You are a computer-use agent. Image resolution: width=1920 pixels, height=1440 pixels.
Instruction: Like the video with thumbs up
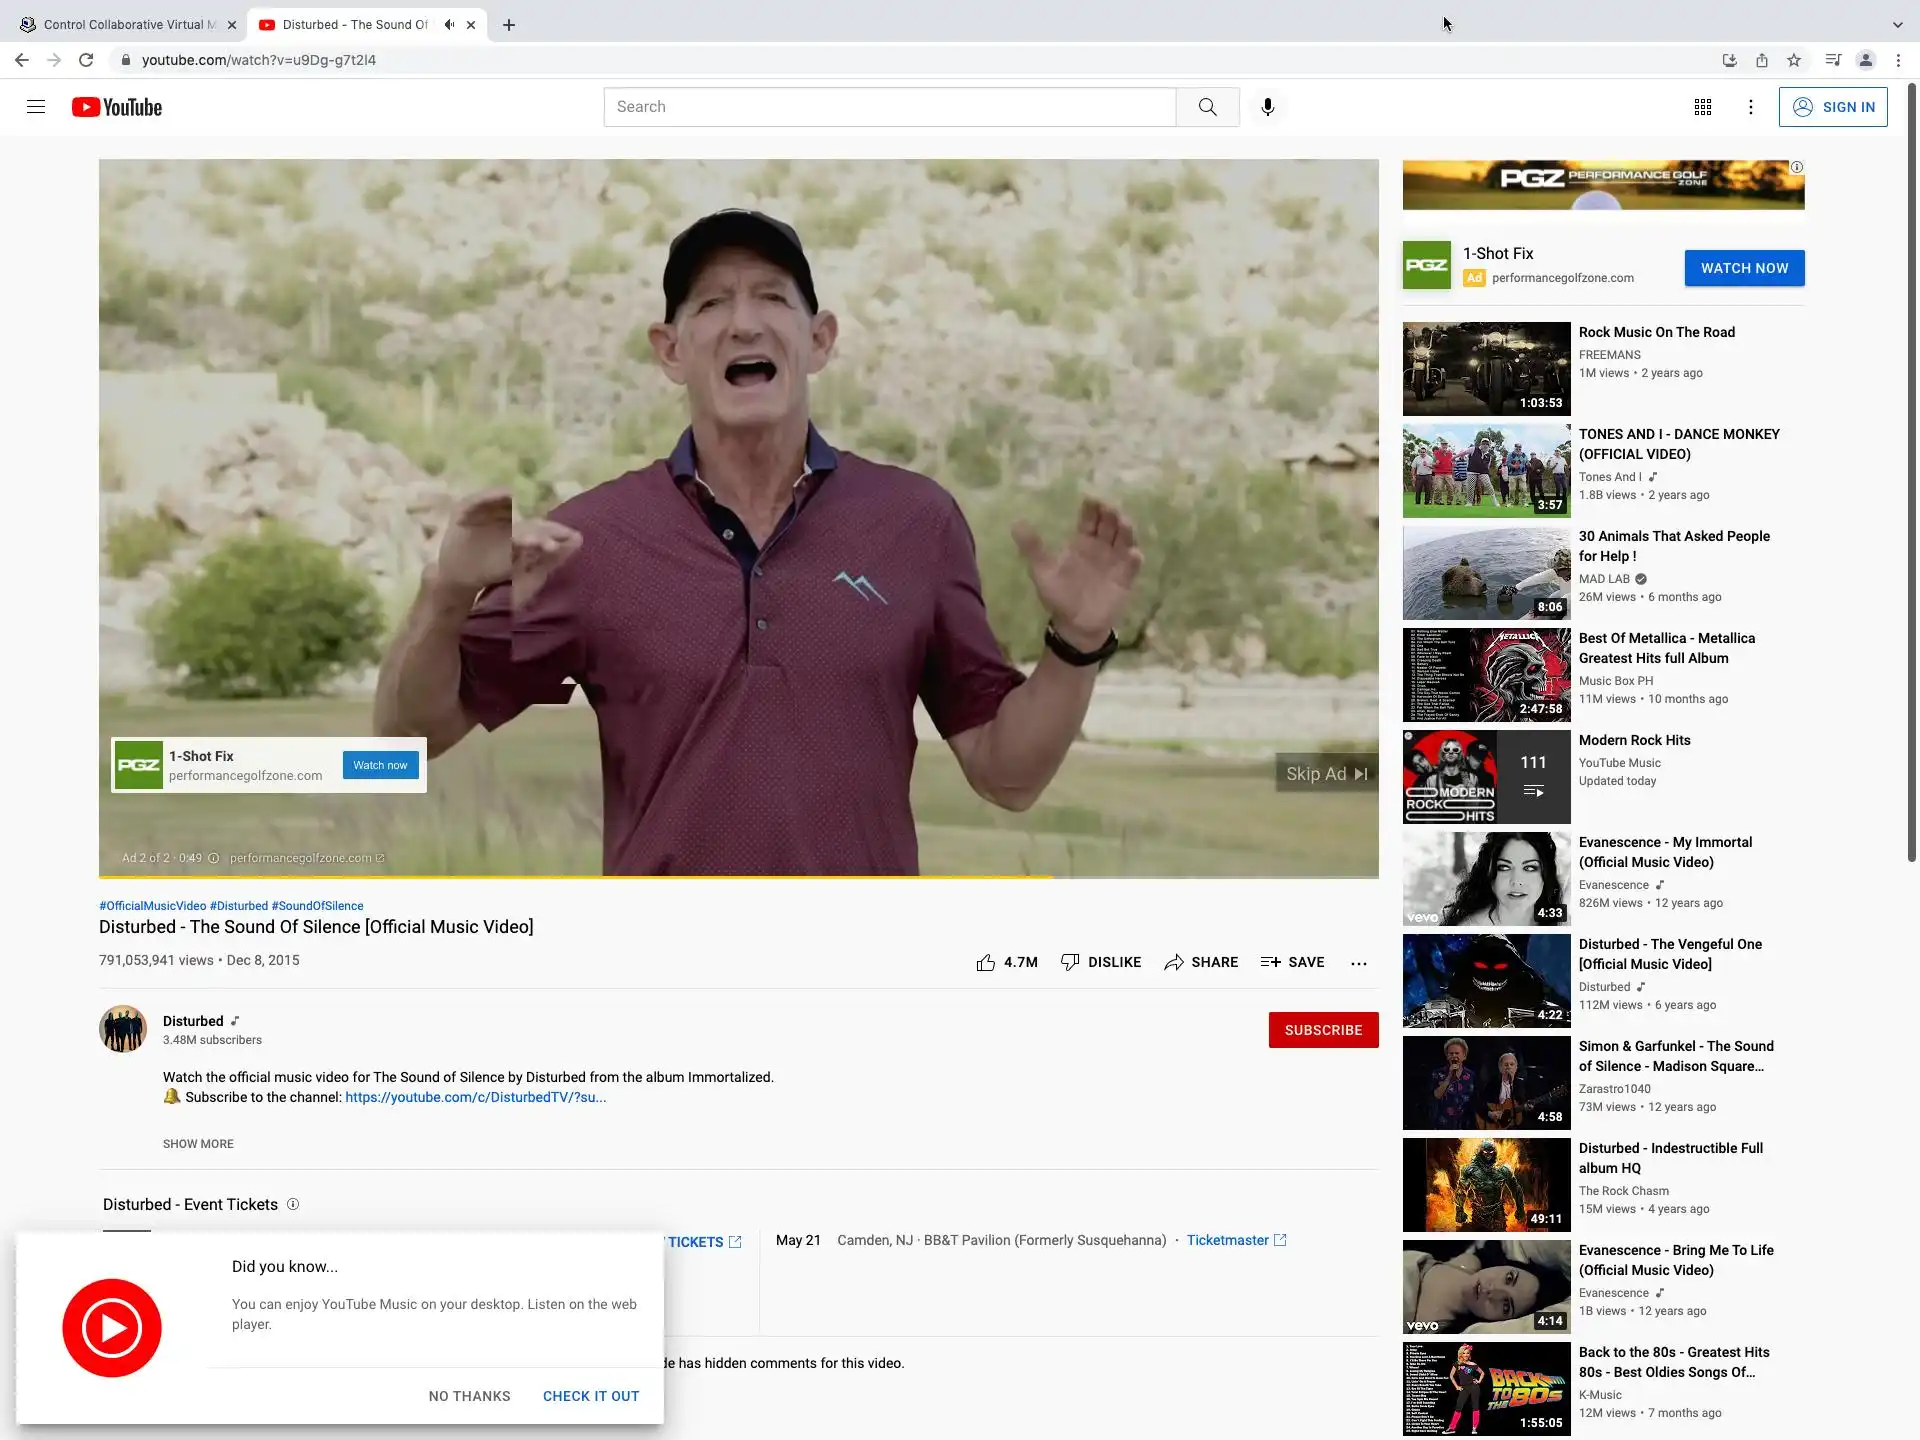986,962
